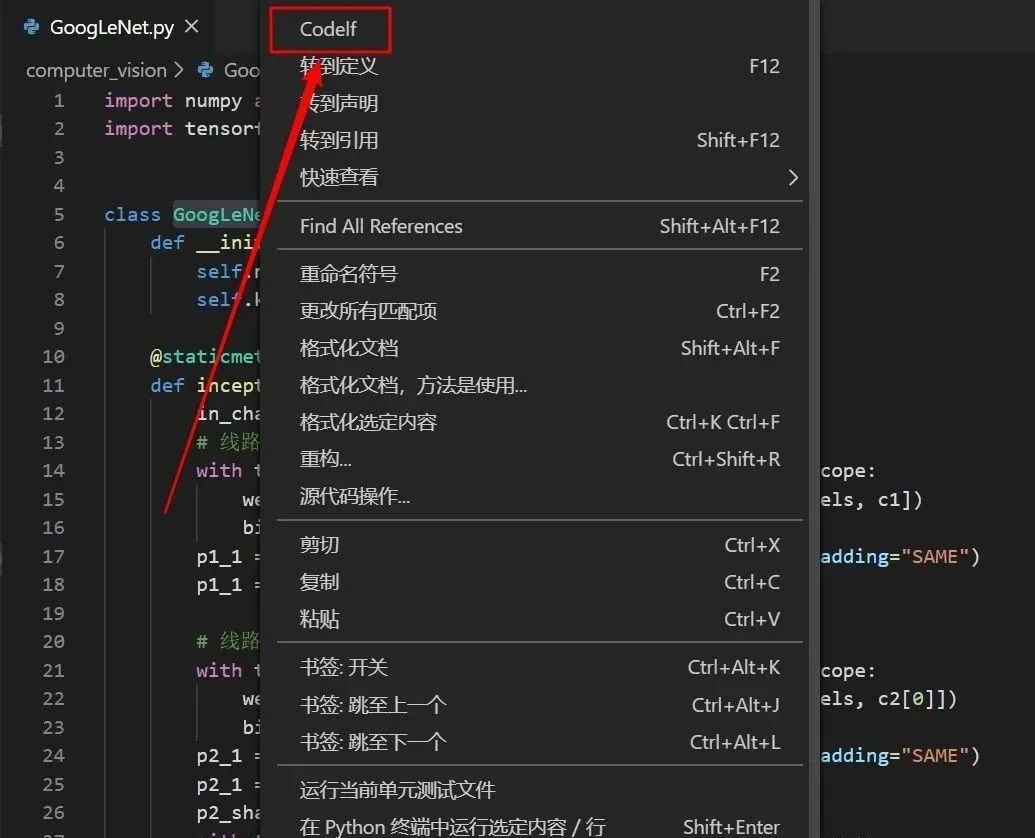Click 运行当前单元测试文件 menu entry

(539, 790)
